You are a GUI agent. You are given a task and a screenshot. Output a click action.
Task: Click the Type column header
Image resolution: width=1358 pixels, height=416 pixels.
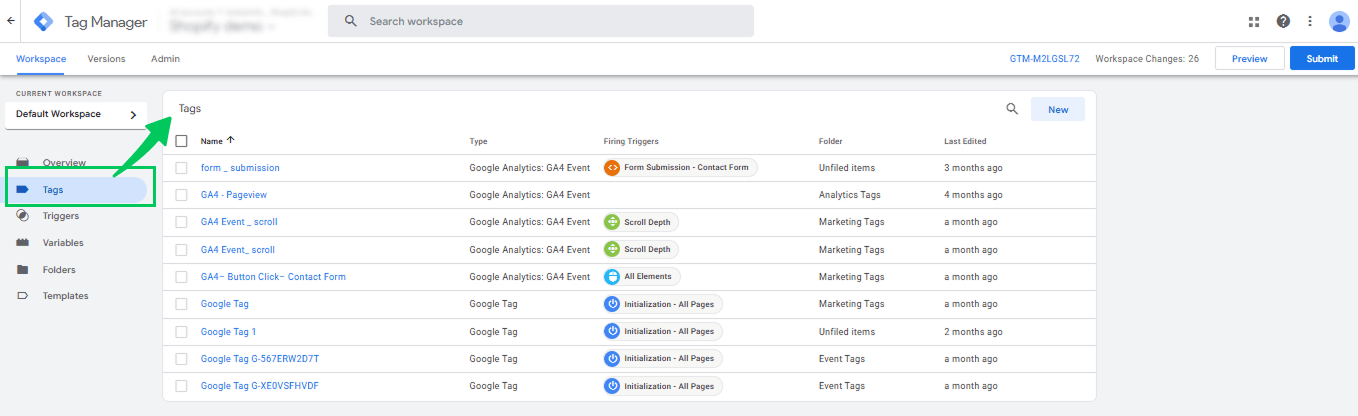(x=478, y=141)
